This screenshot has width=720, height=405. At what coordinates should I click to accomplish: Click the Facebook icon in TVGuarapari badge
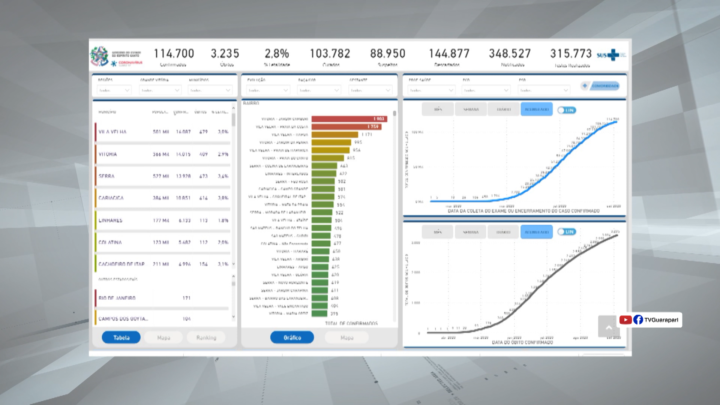(x=638, y=320)
